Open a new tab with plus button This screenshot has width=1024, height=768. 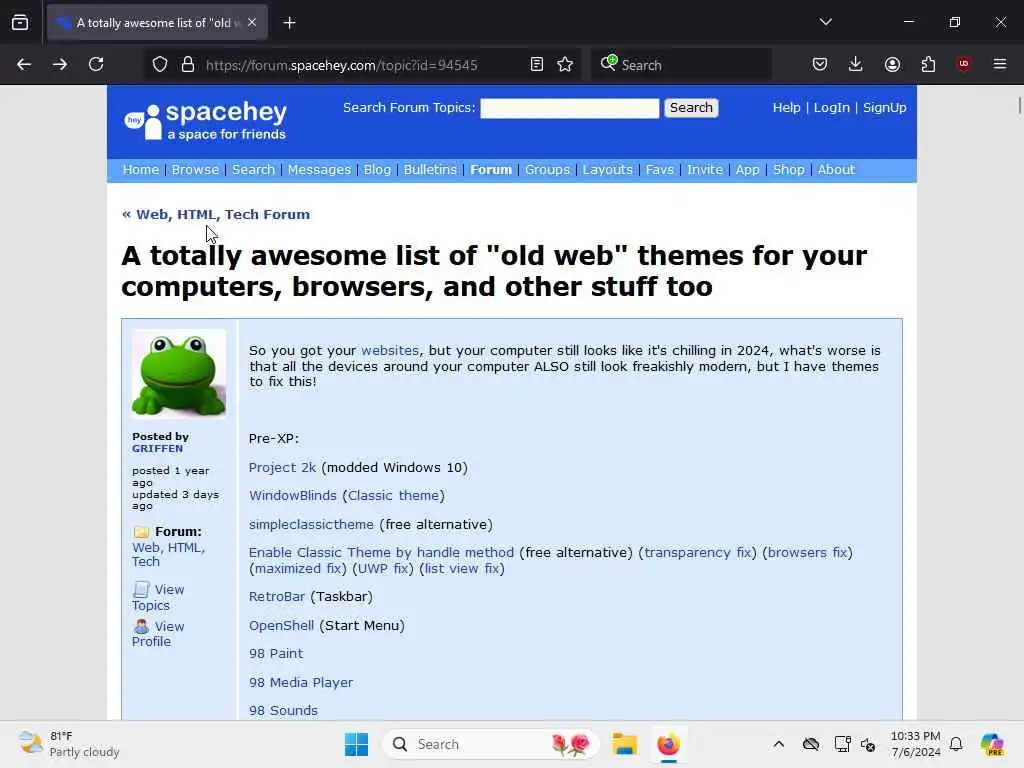(289, 23)
